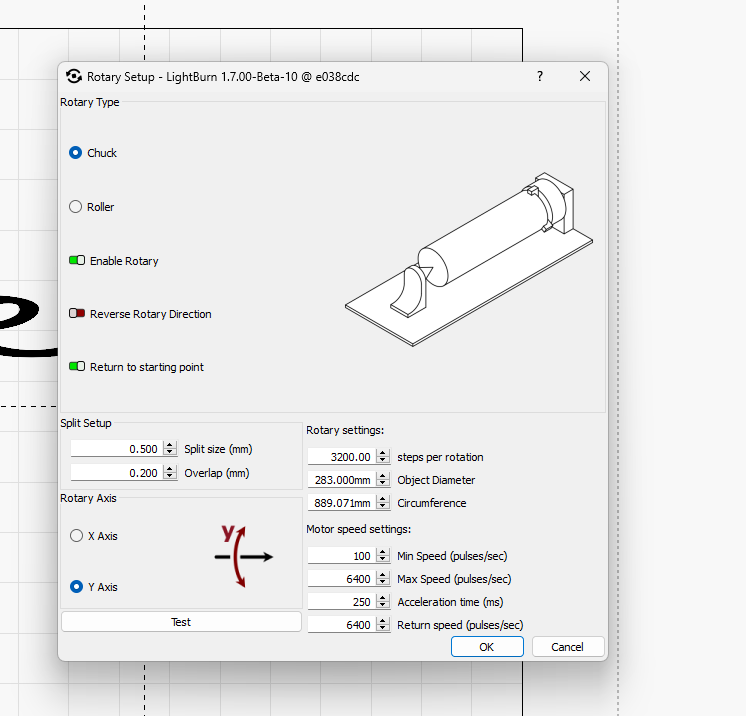
Task: Decrease Object Diameter with down arrow
Action: pyautogui.click(x=383, y=483)
